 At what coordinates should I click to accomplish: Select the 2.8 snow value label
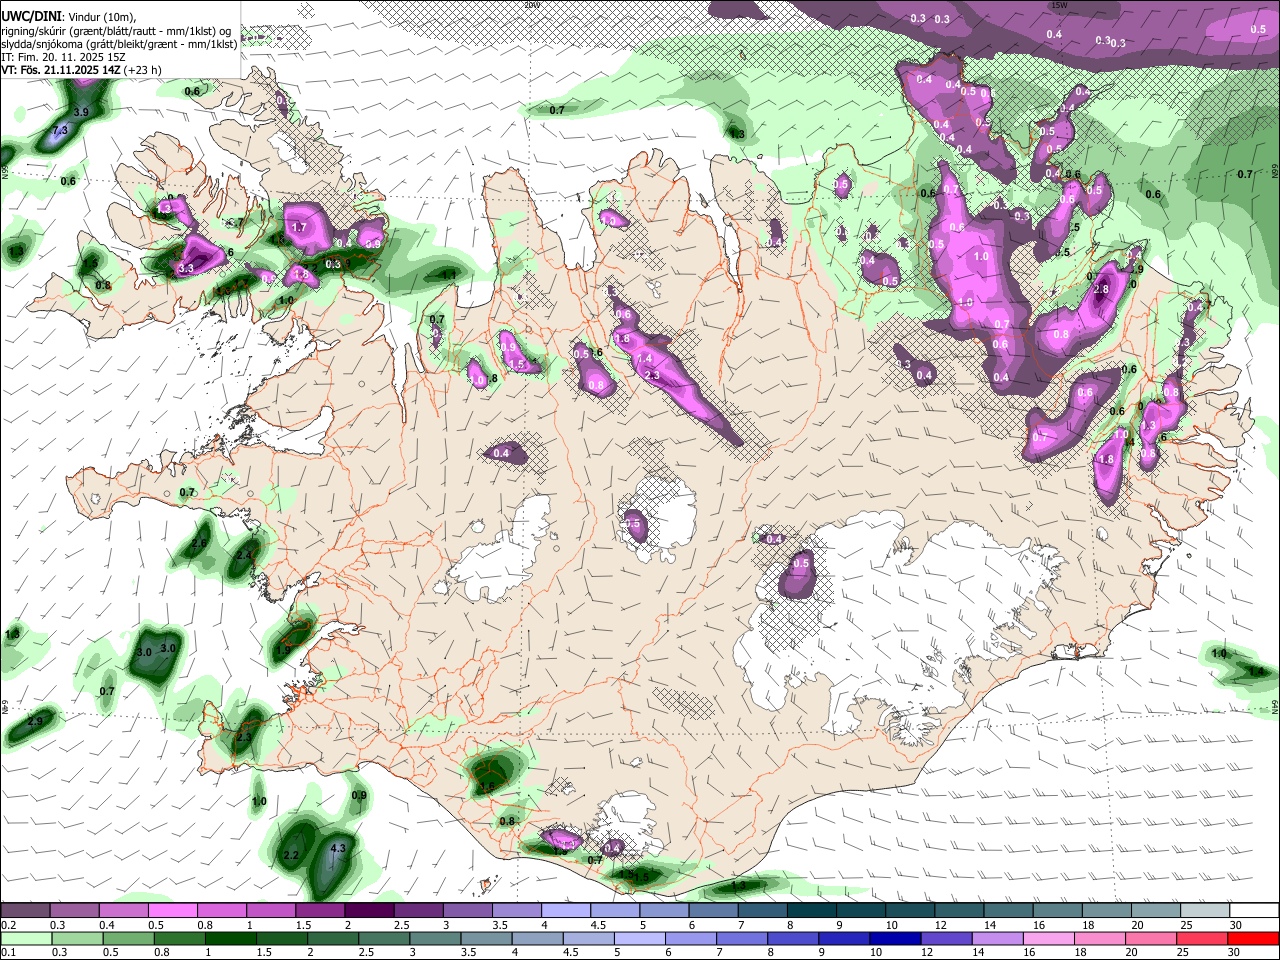(1102, 289)
